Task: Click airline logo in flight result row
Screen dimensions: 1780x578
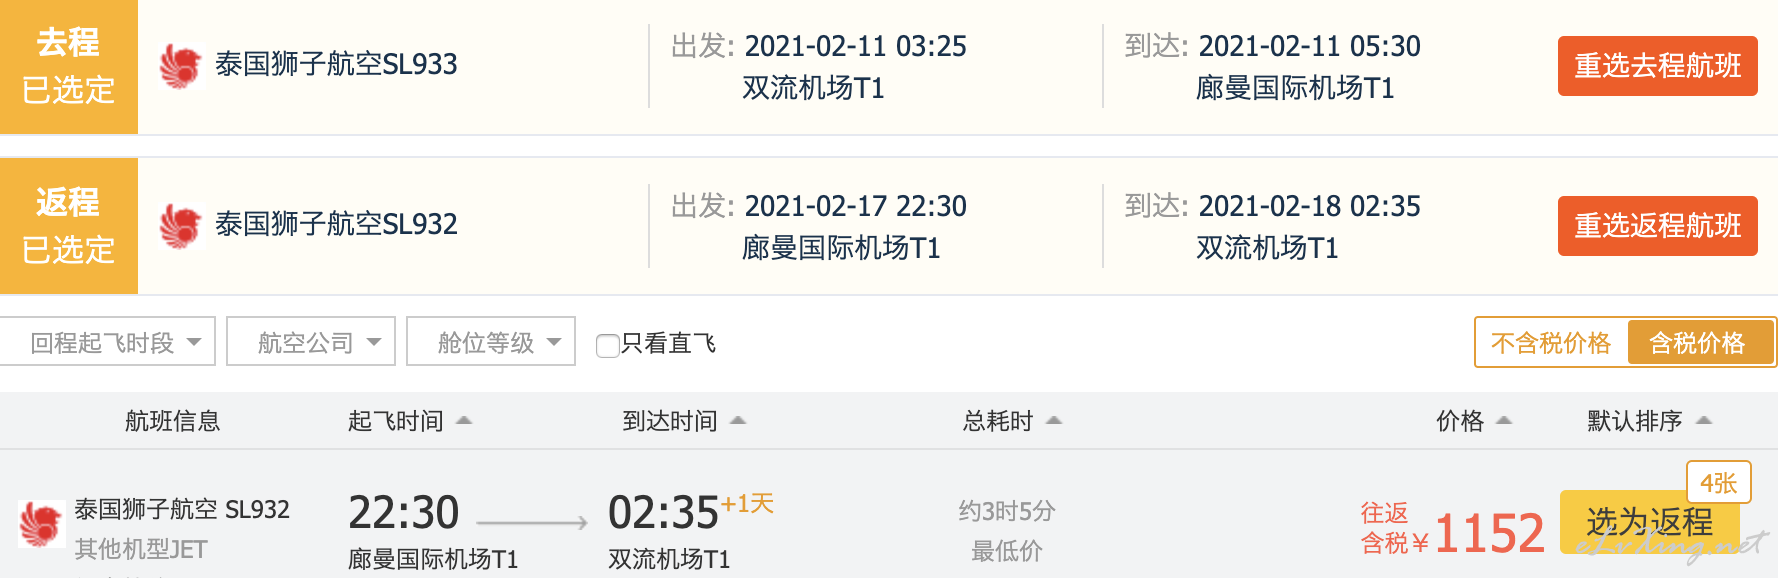Action: 41,524
